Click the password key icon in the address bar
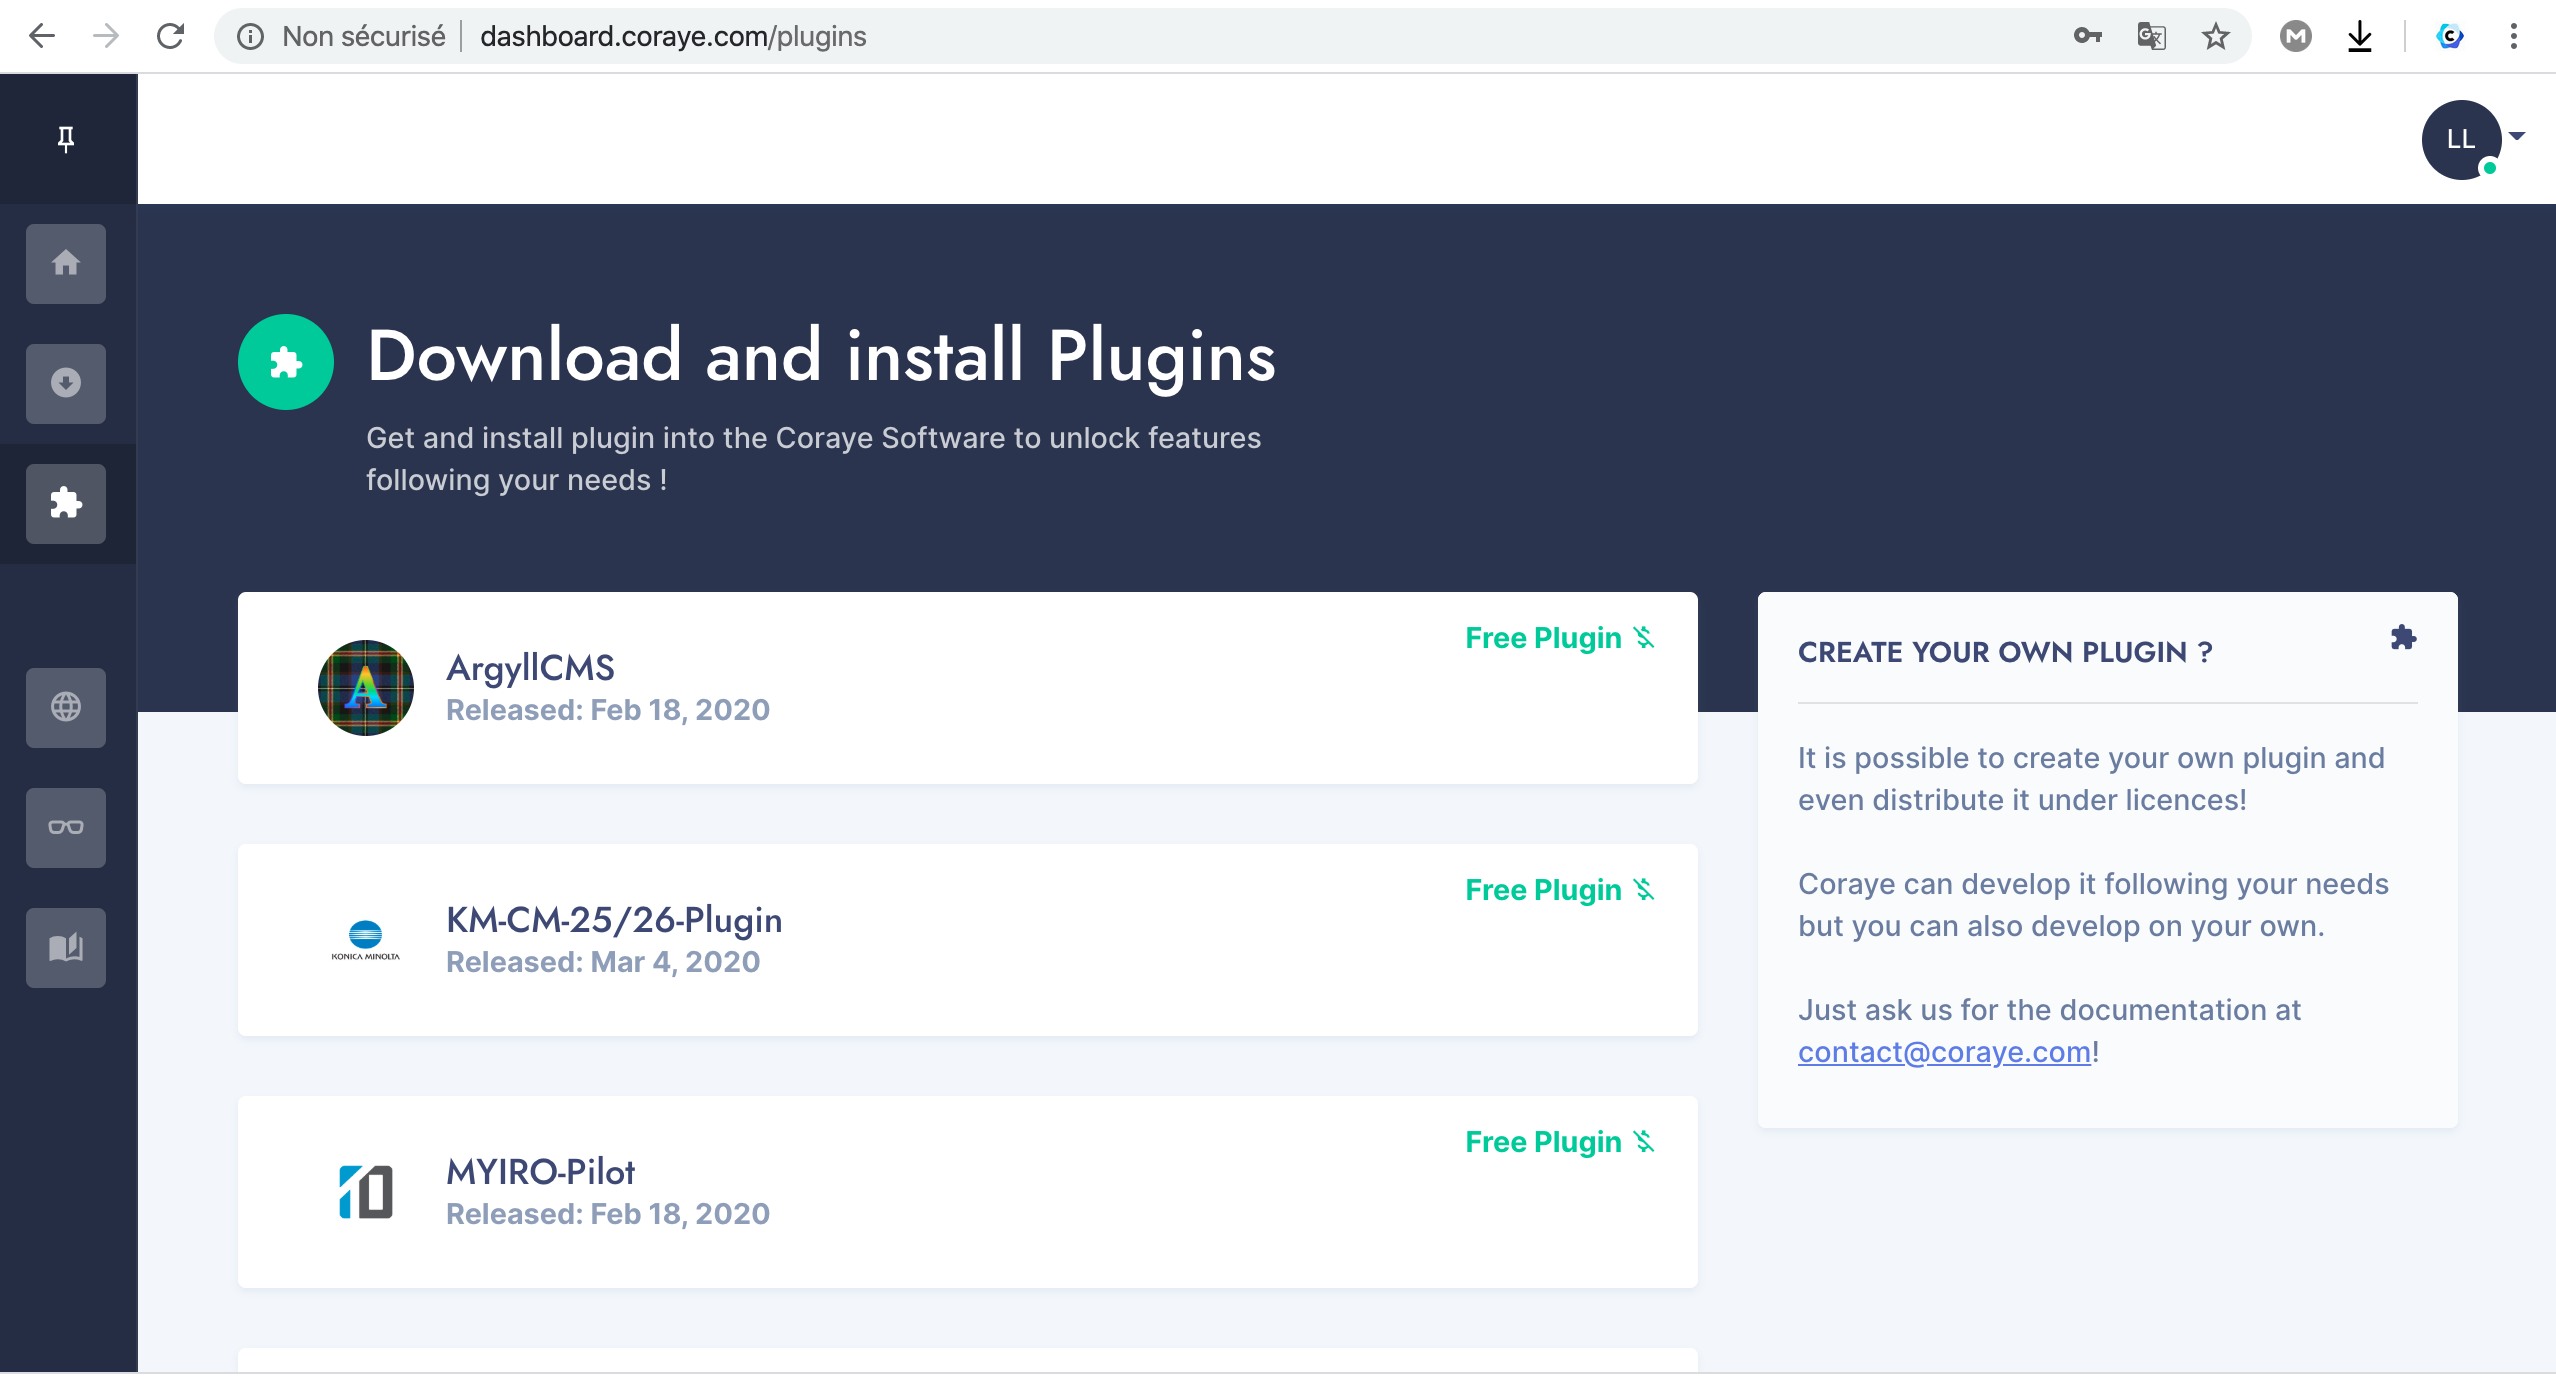2556x1386 pixels. point(2087,37)
